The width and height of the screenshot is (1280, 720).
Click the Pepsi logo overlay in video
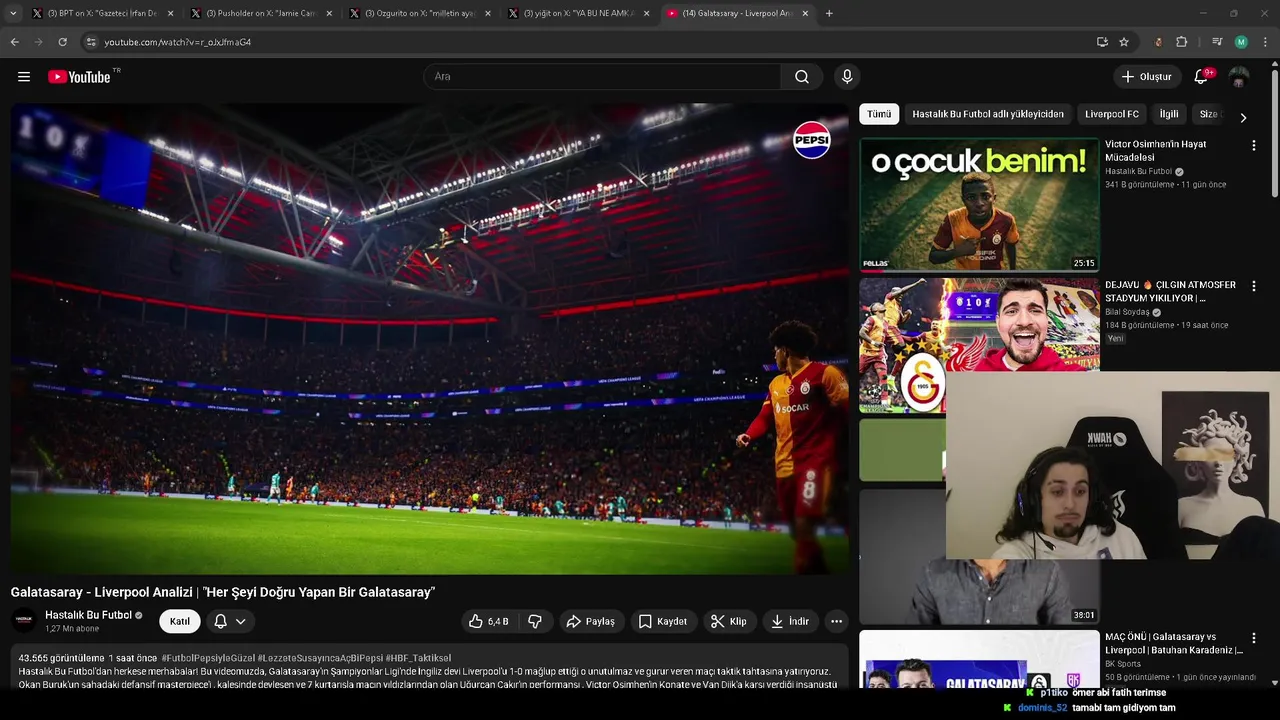tap(812, 140)
